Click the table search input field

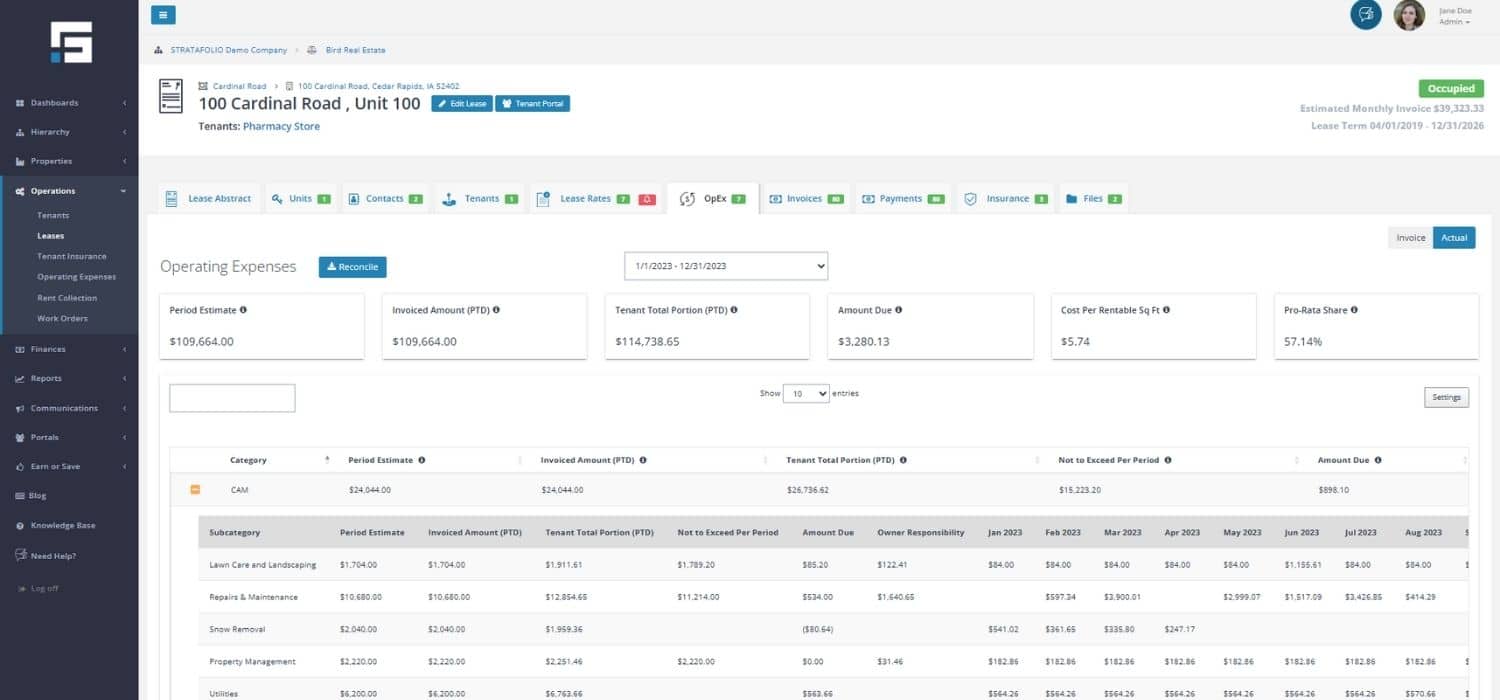click(x=232, y=398)
